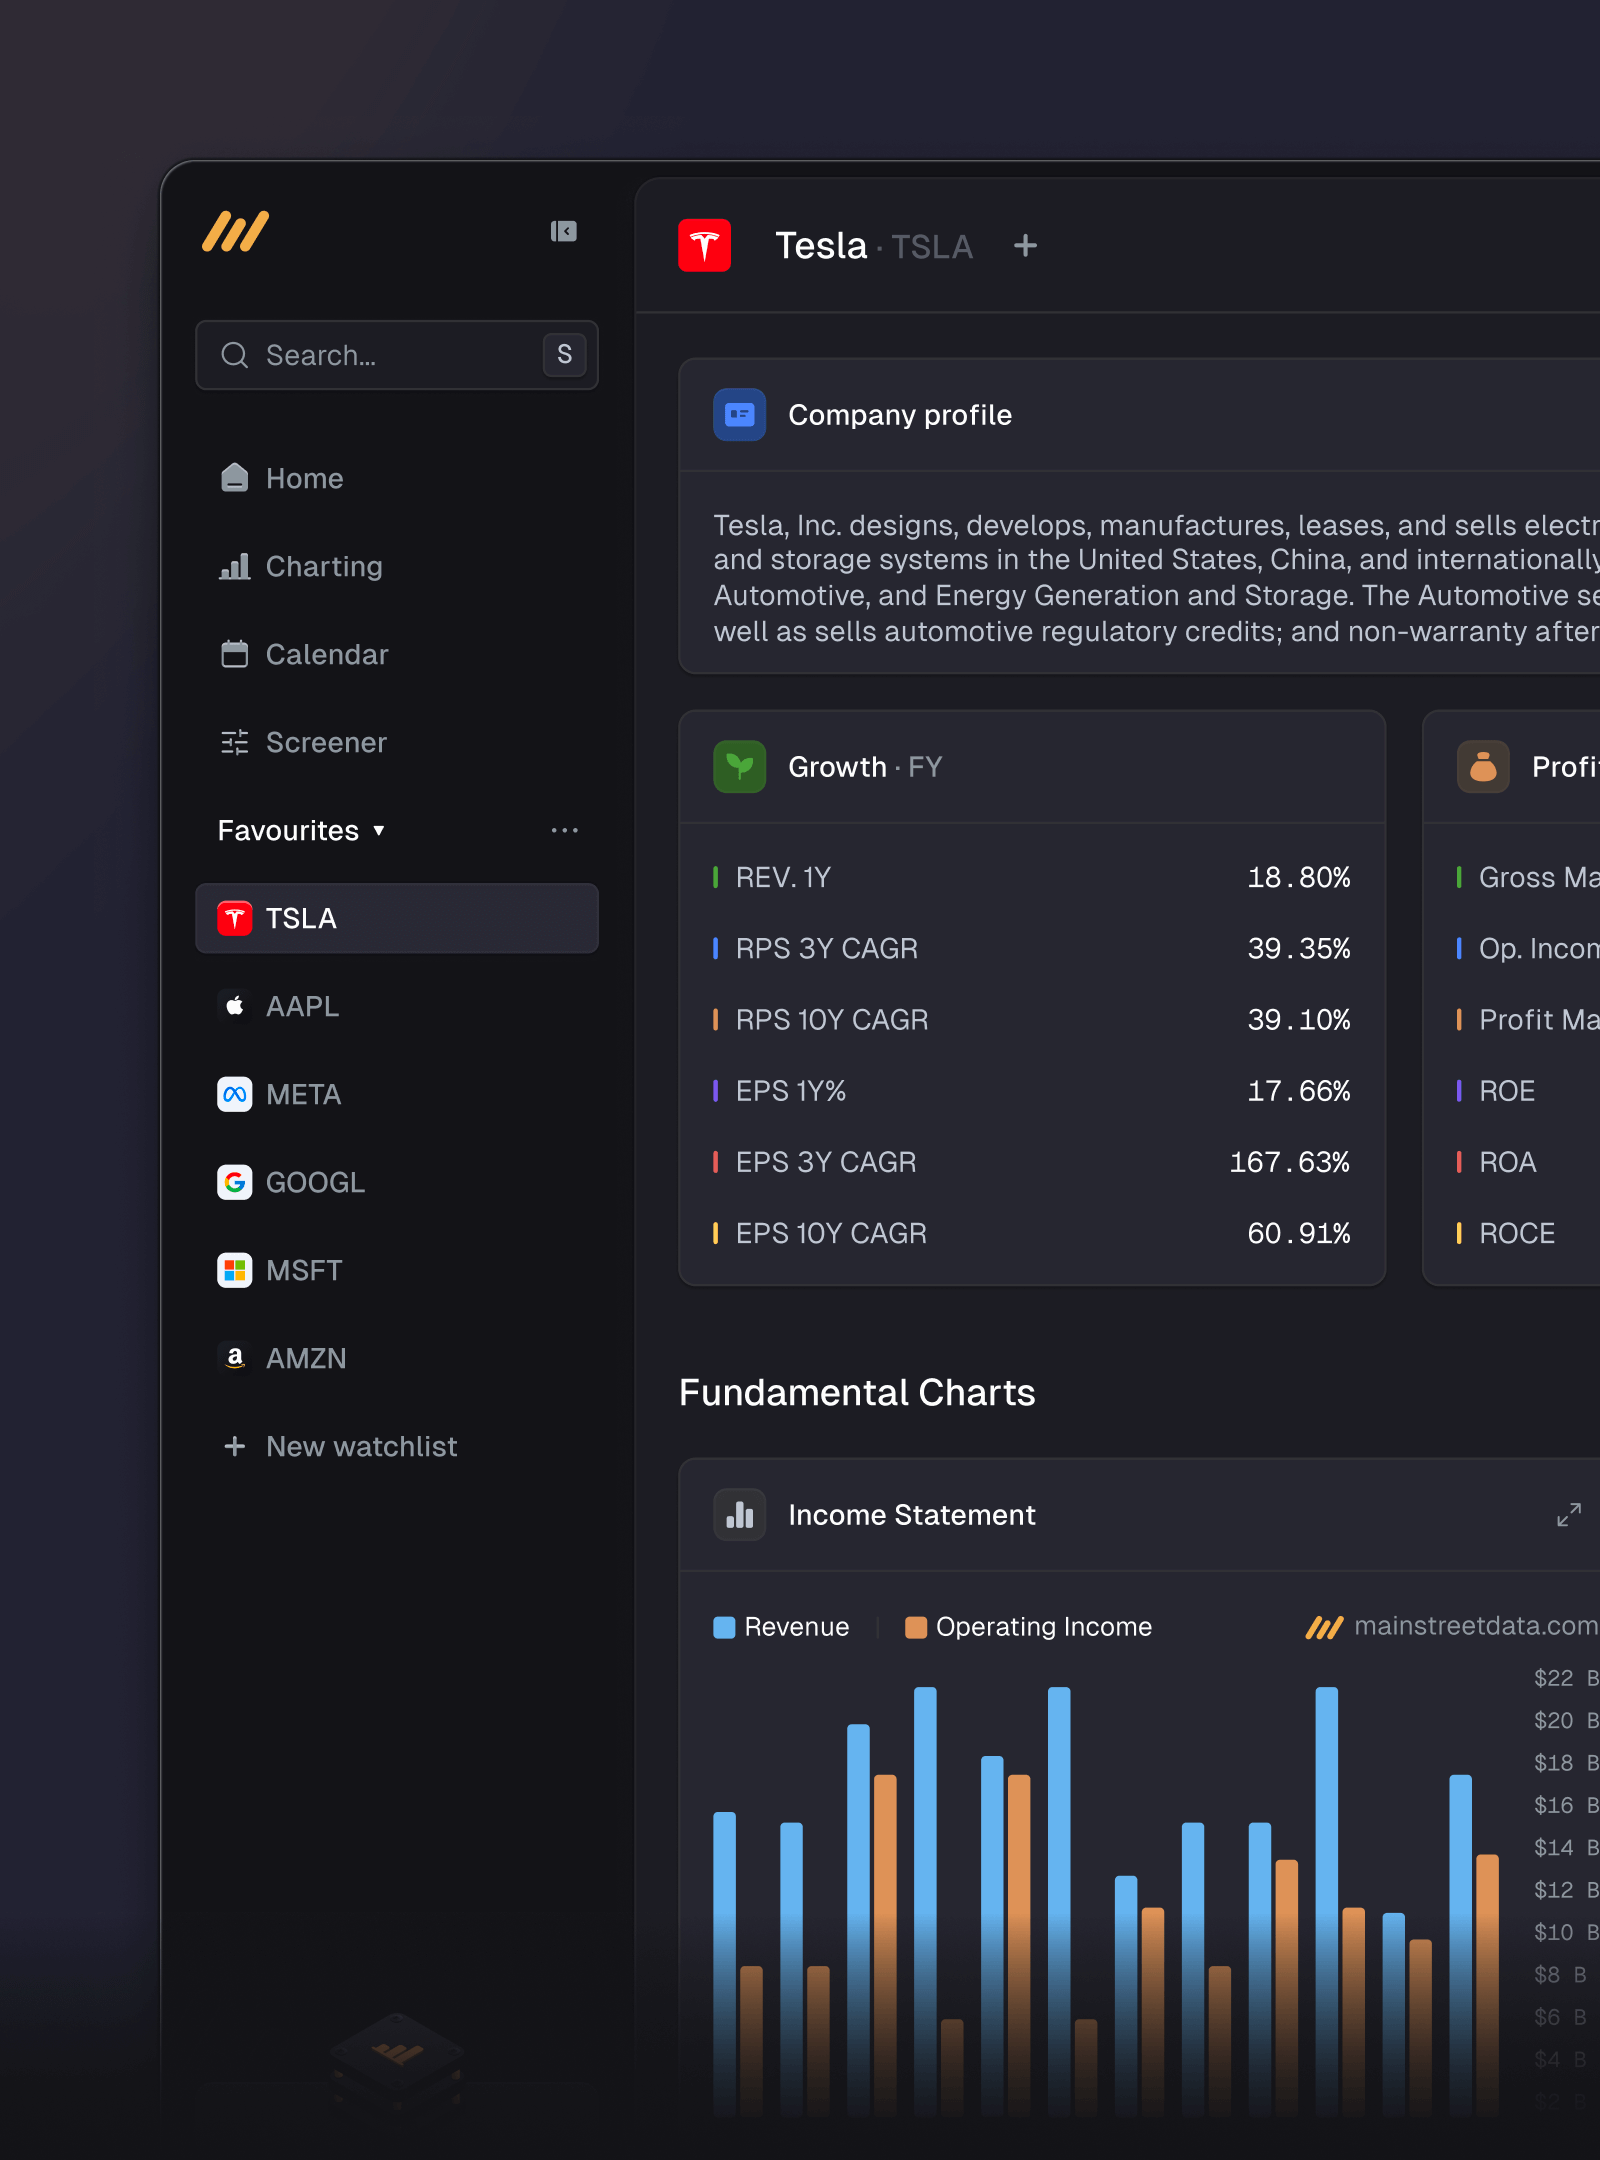The height and width of the screenshot is (2160, 1600).
Task: Create a New watchlist
Action: [360, 1447]
